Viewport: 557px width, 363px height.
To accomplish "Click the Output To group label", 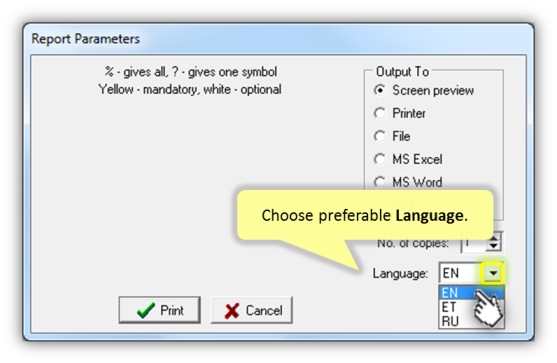I will click(402, 72).
